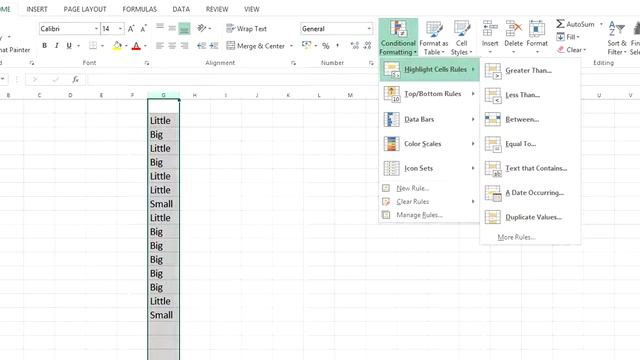Click Merge & Center
The height and width of the screenshot is (360, 640).
coord(256,46)
